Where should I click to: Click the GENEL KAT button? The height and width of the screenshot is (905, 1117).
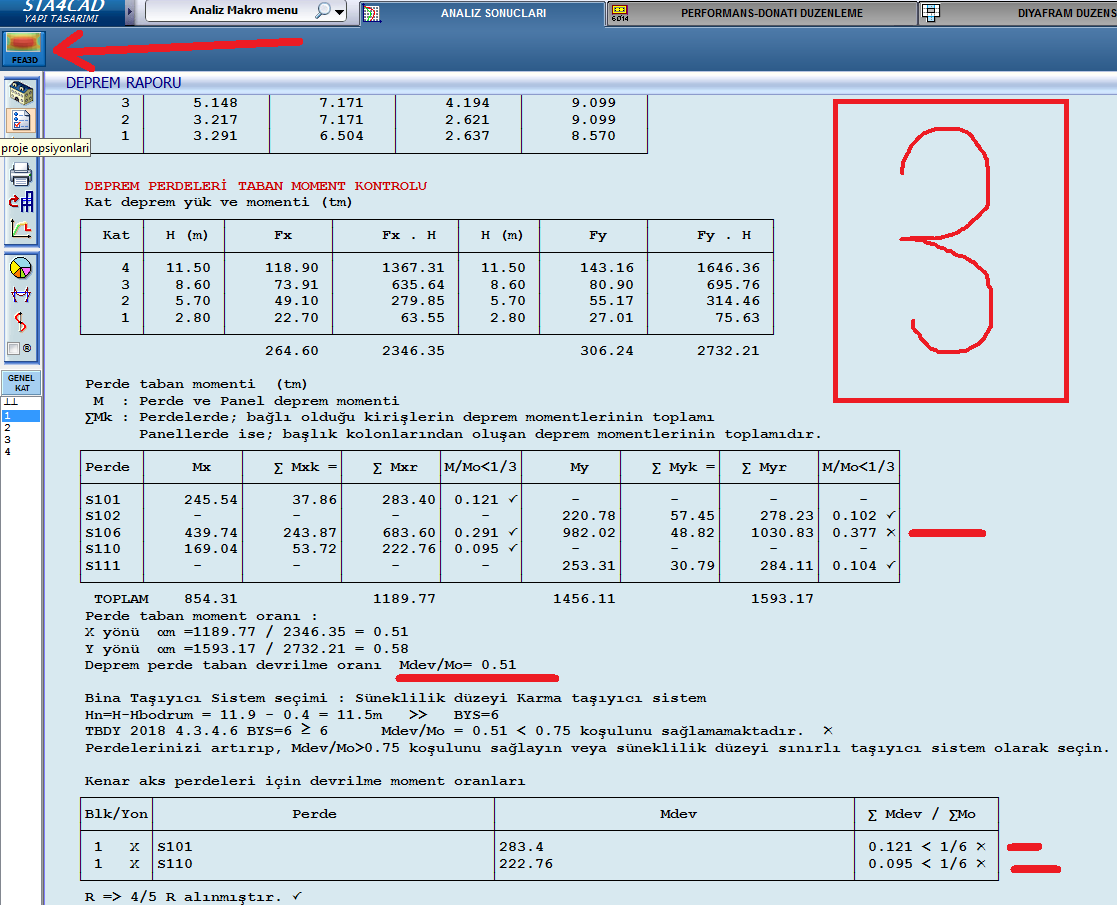[x=21, y=383]
